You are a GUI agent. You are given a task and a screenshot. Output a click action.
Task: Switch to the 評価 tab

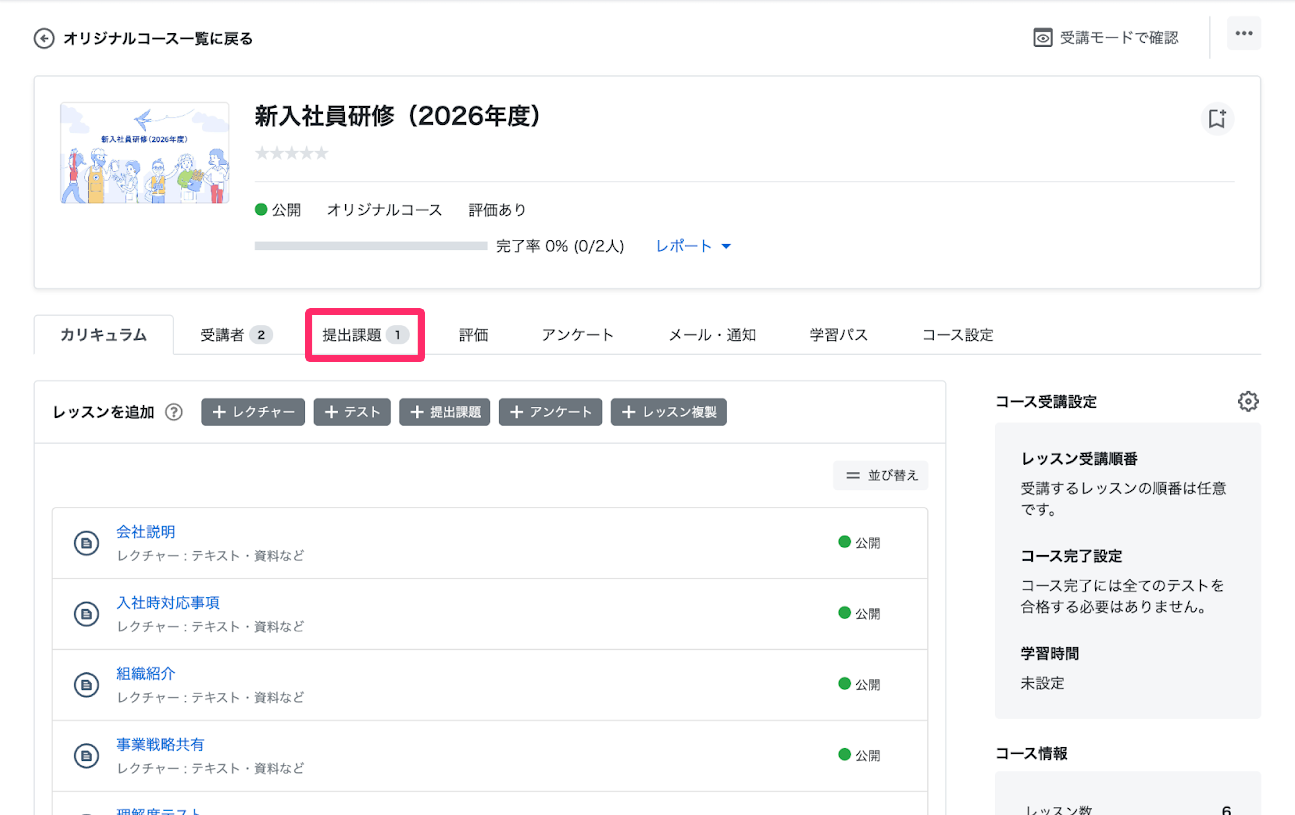point(473,335)
